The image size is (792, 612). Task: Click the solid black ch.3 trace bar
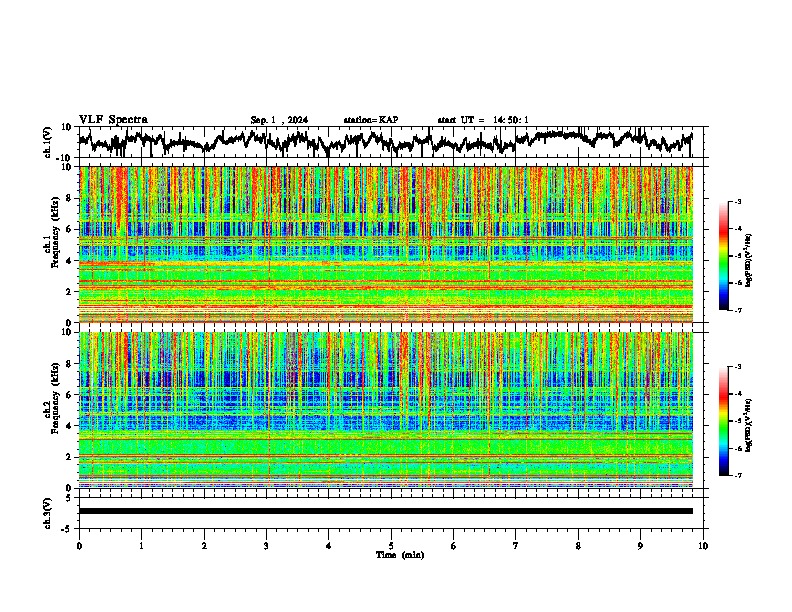[386, 511]
